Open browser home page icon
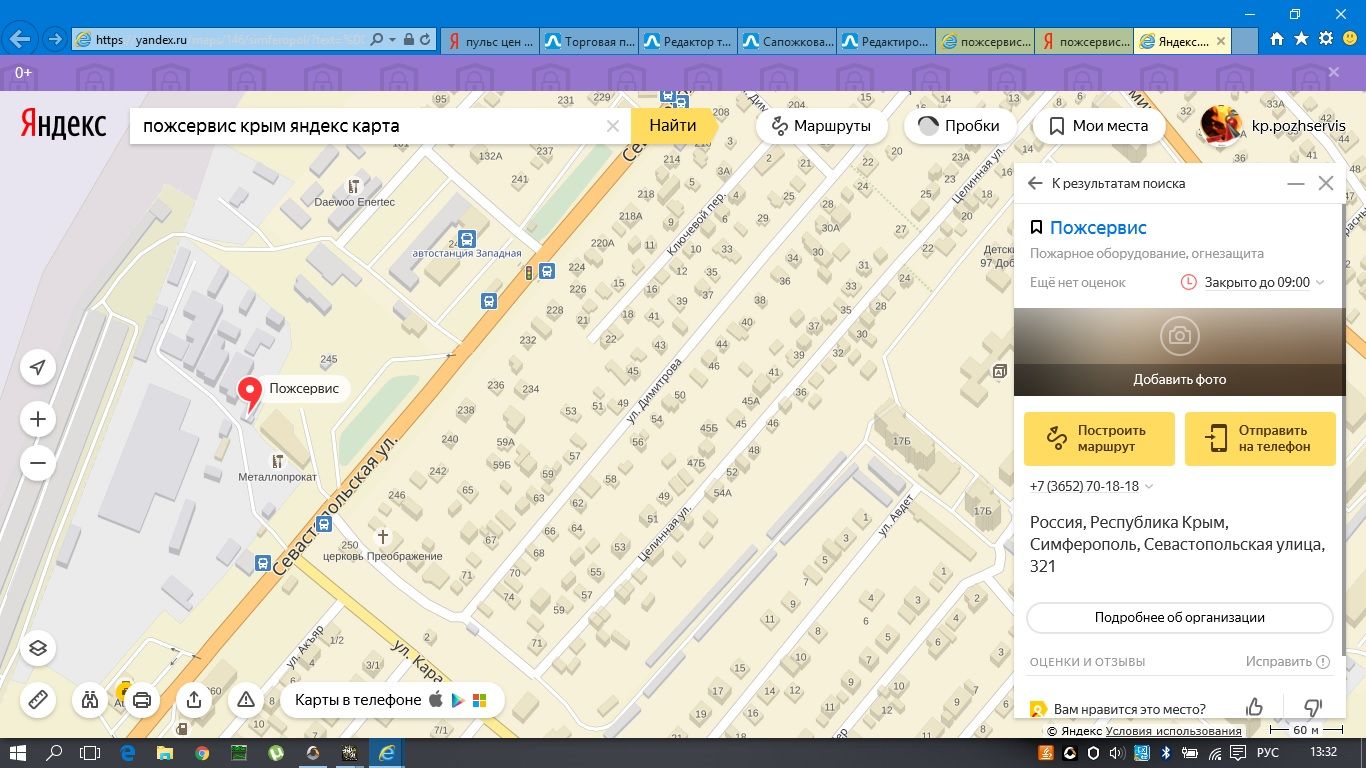The width and height of the screenshot is (1366, 768). (1277, 39)
